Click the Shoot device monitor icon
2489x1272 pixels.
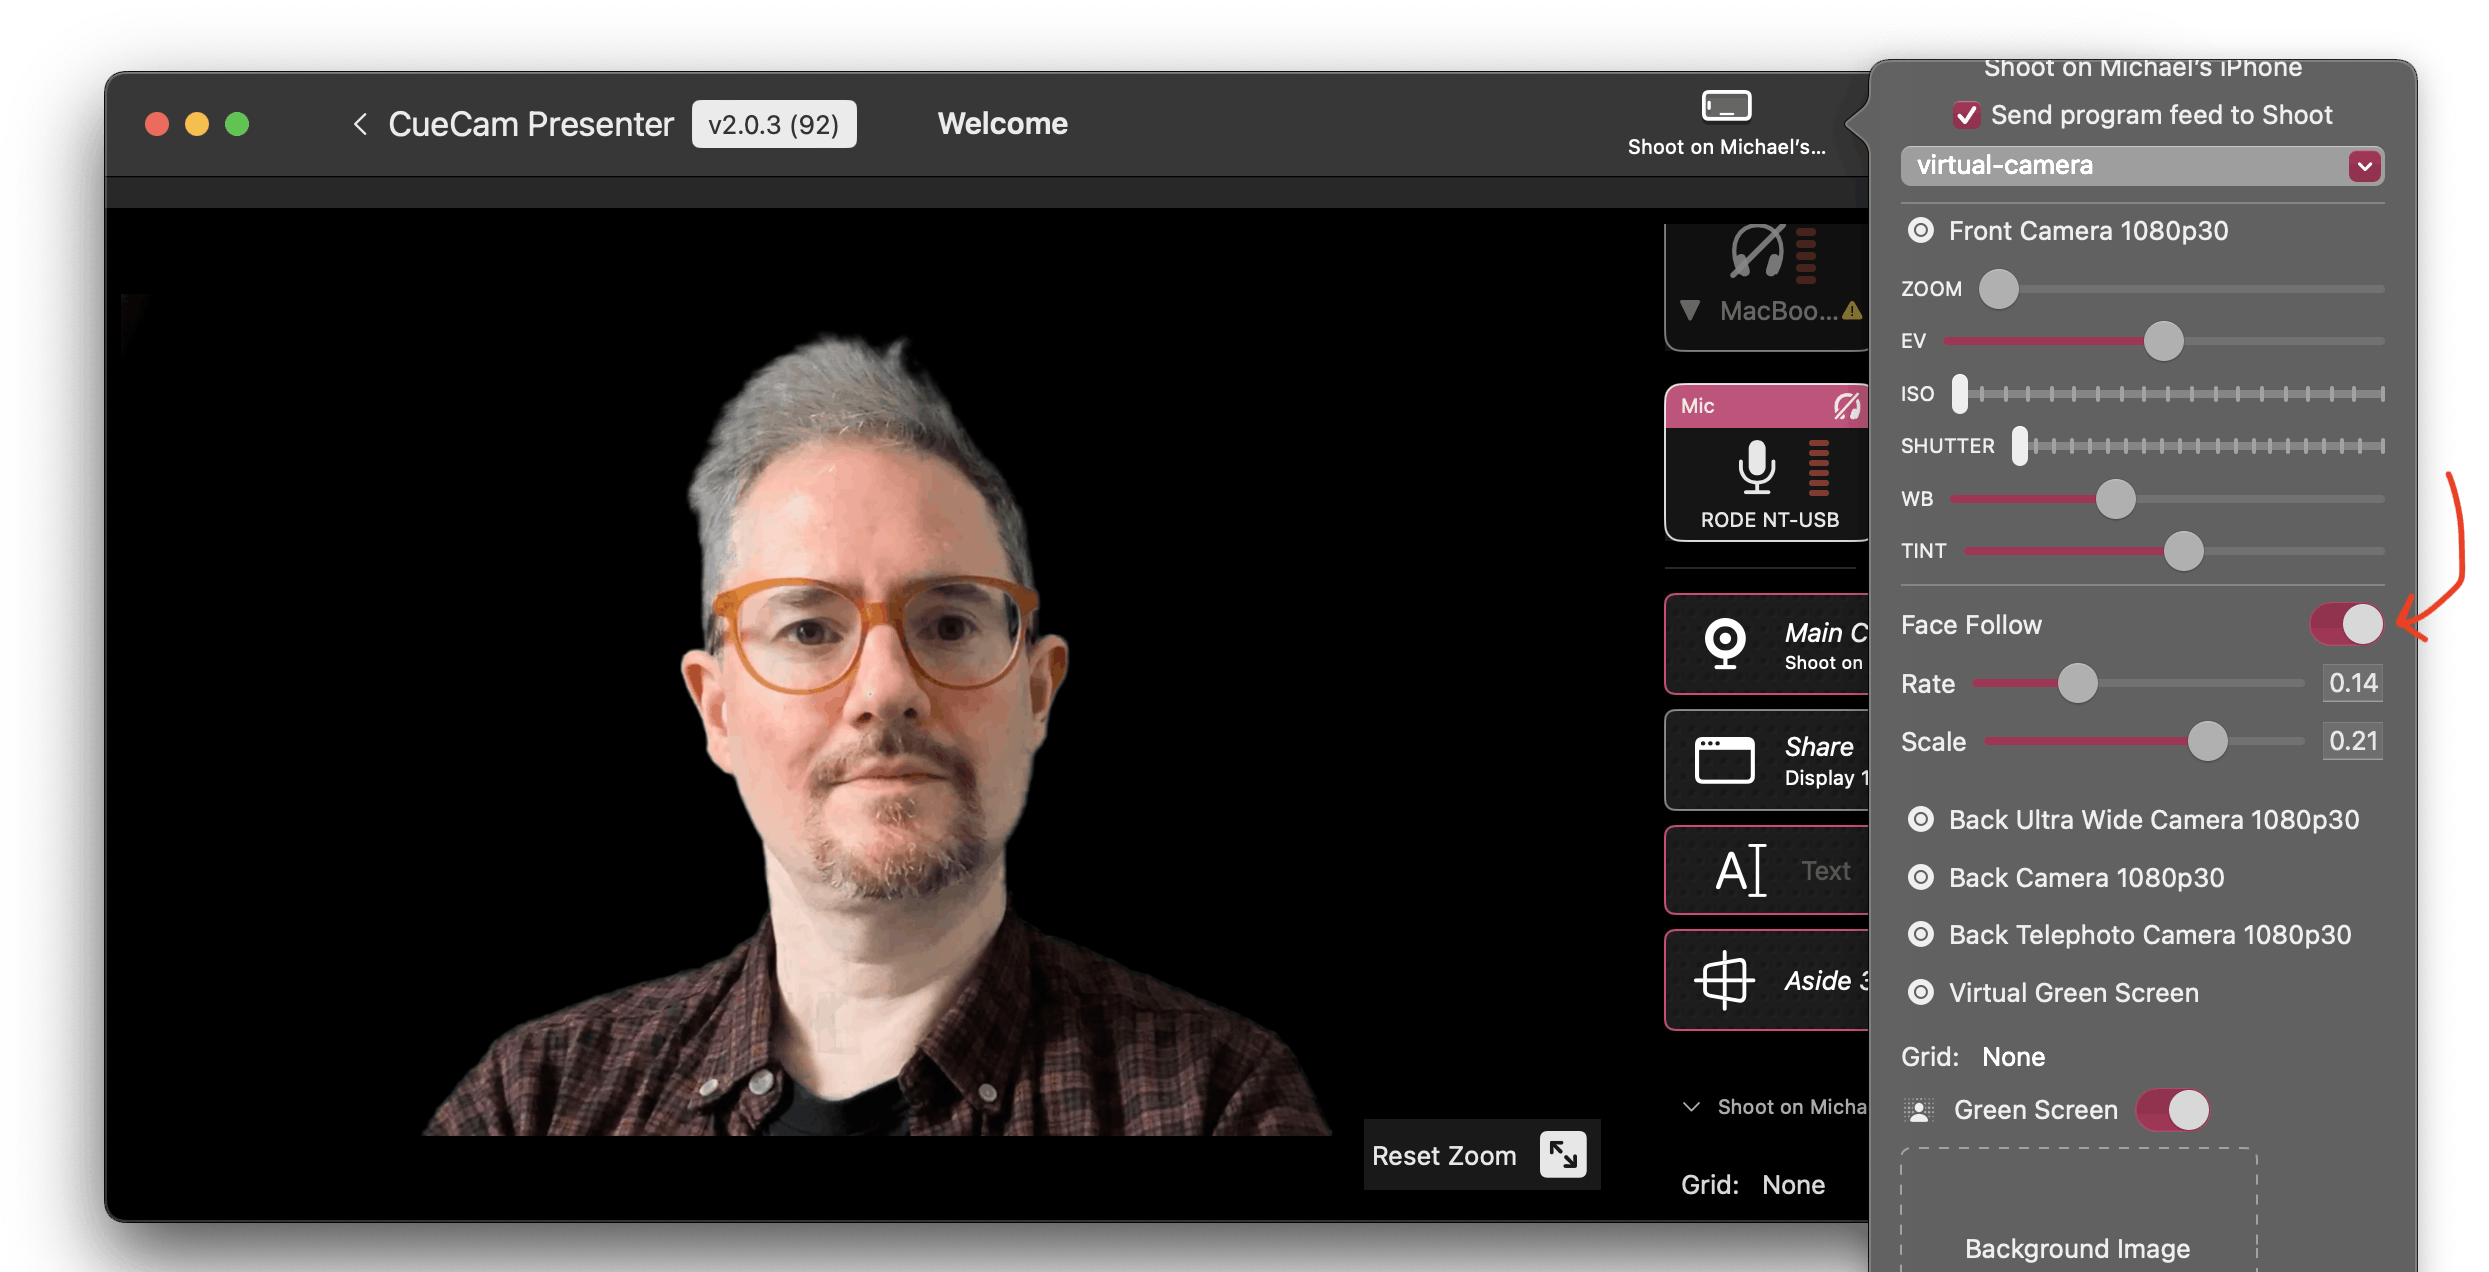tap(1726, 105)
